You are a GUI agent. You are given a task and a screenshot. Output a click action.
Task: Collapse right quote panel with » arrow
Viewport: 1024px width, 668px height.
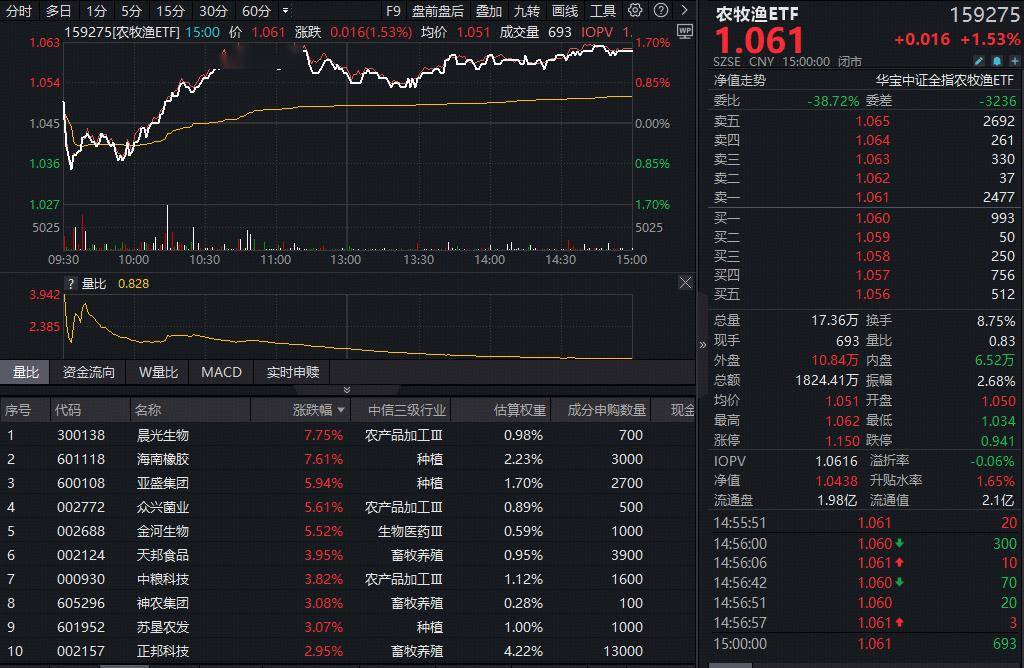pyautogui.click(x=702, y=345)
